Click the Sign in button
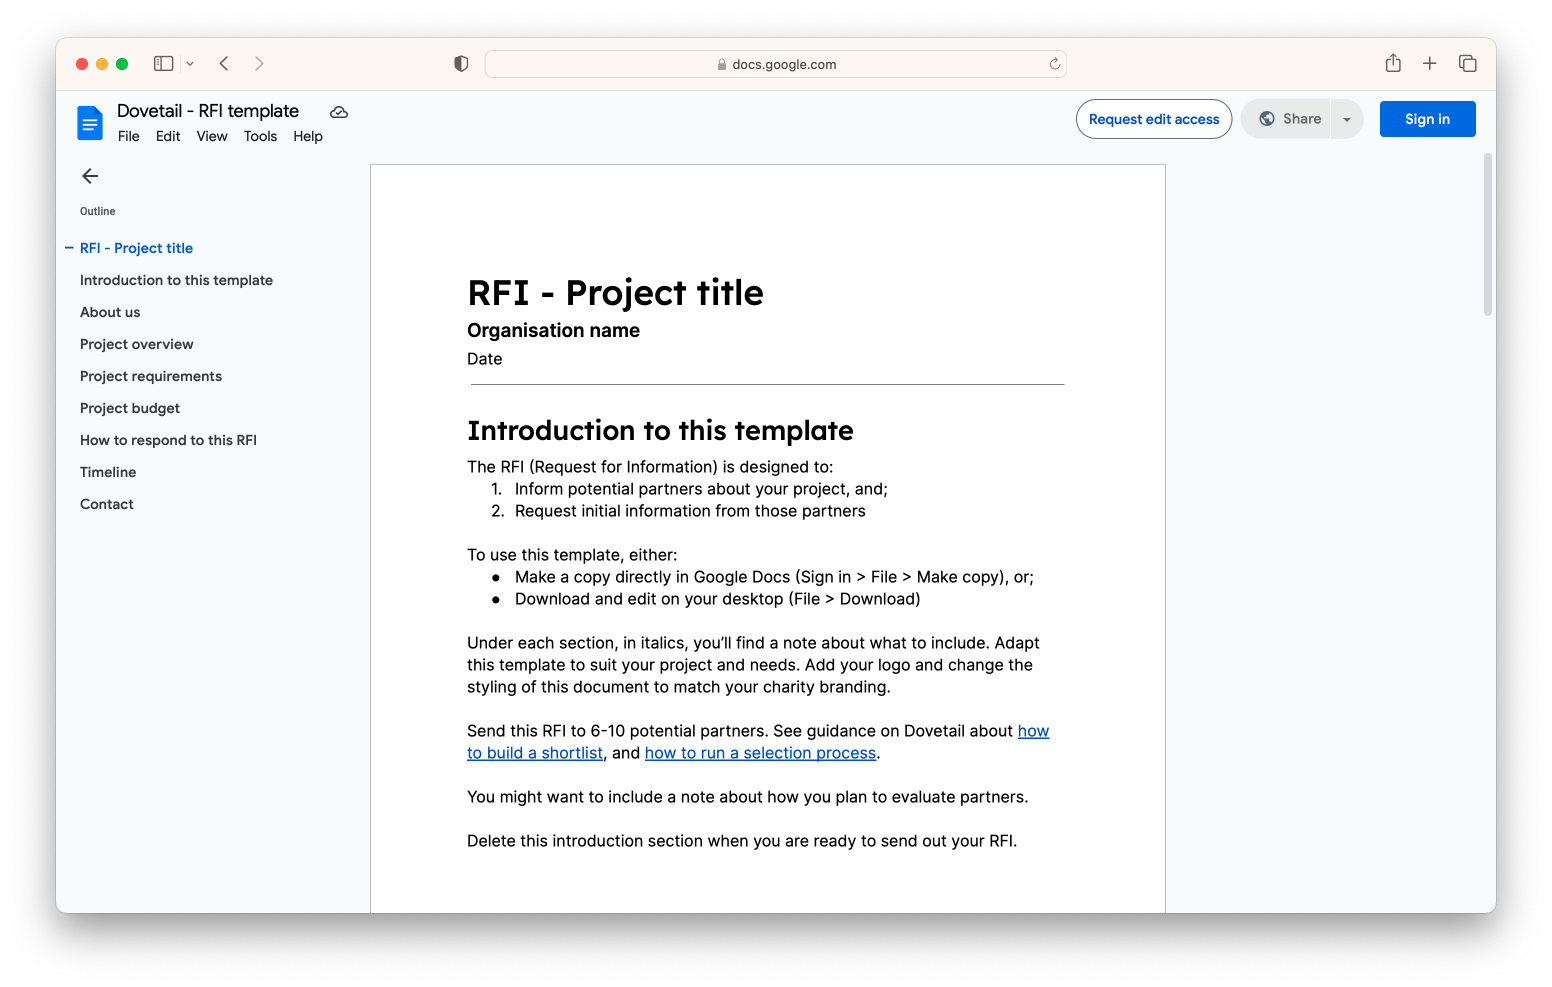 coord(1427,118)
